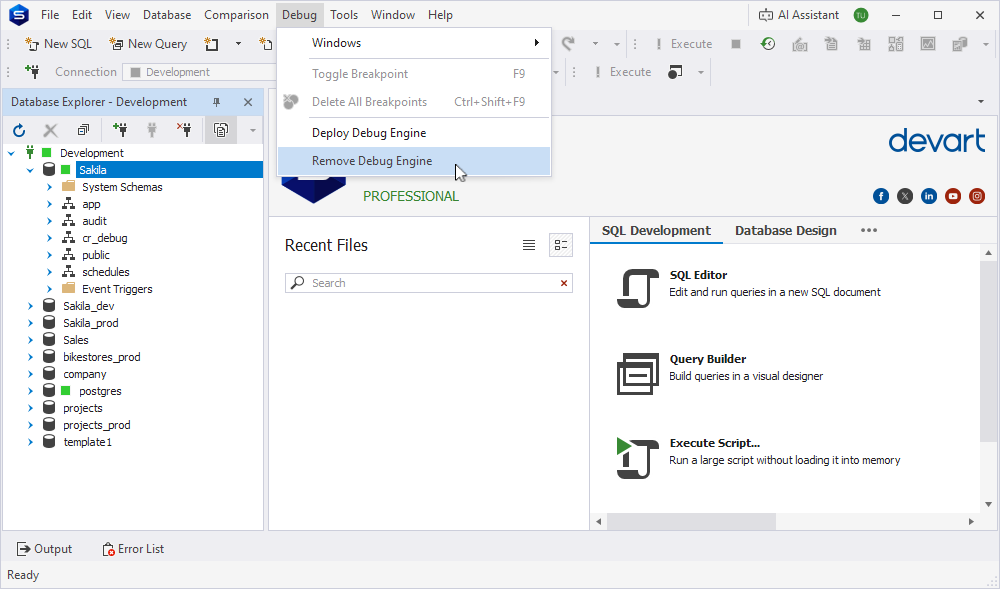The width and height of the screenshot is (1000, 589).
Task: Open the Output panel button
Action: point(44,549)
